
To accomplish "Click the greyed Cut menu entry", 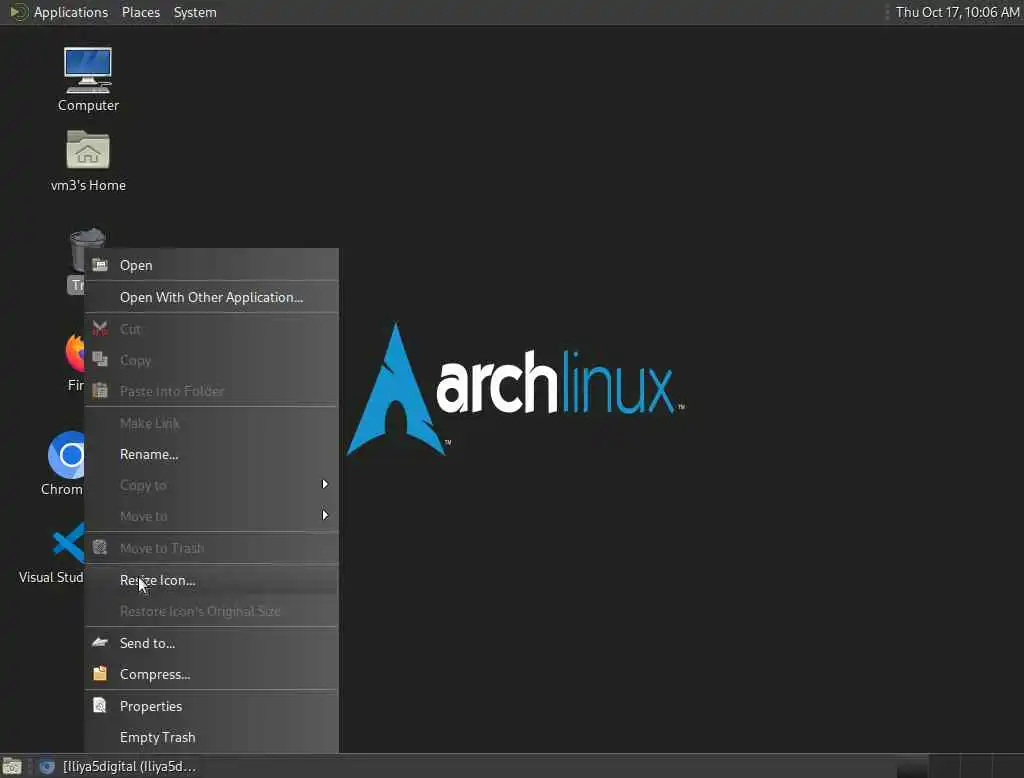I will pyautogui.click(x=212, y=329).
